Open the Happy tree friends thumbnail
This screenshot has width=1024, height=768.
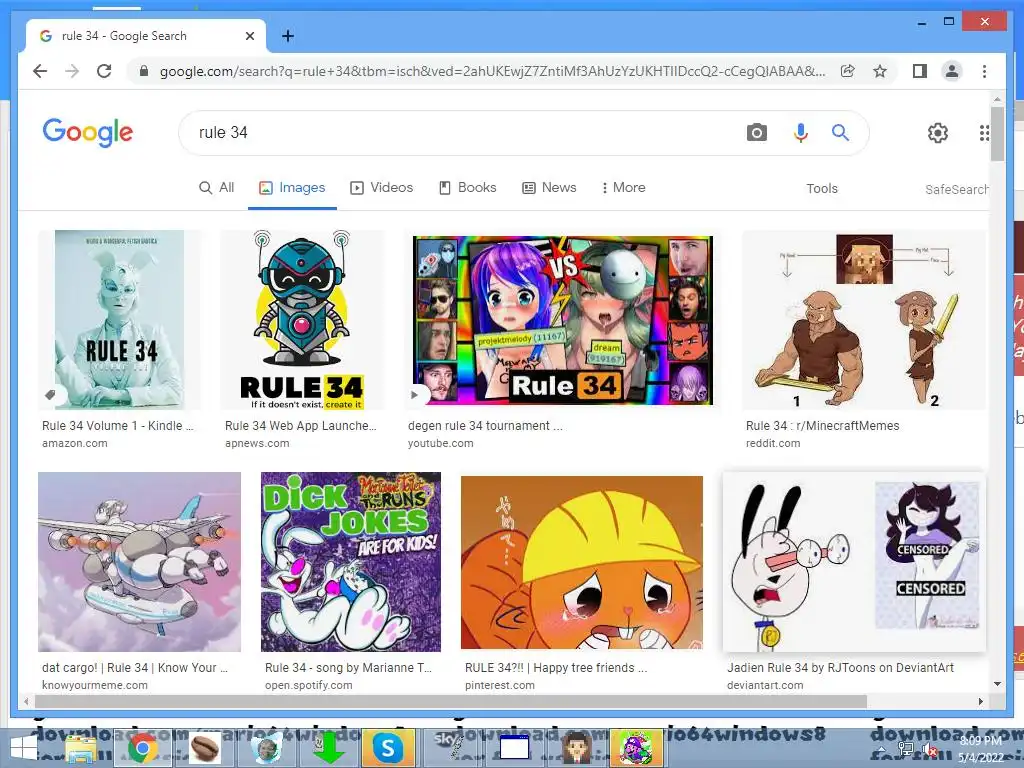click(582, 562)
